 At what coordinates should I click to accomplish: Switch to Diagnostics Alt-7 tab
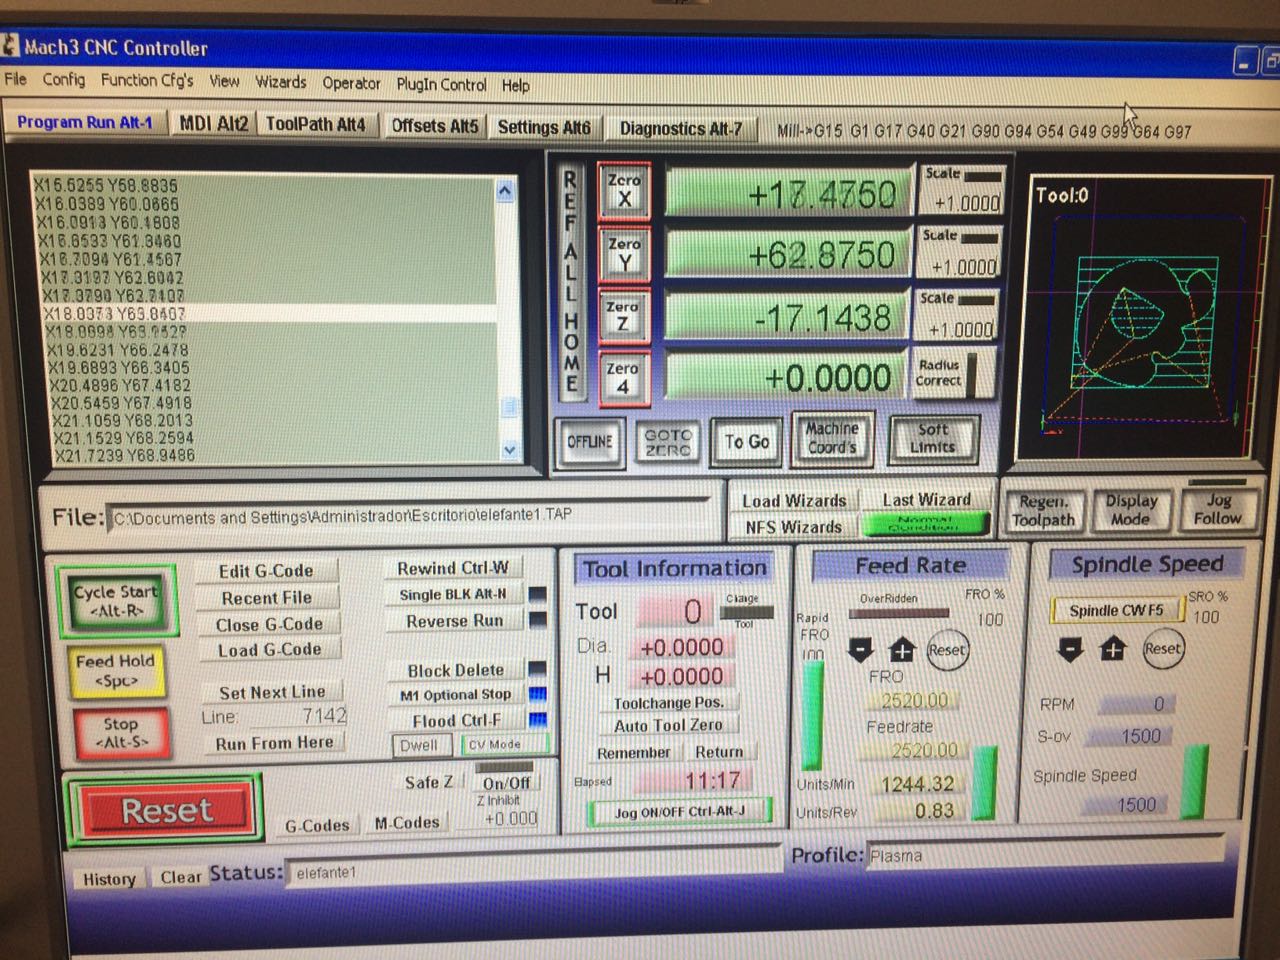point(681,128)
